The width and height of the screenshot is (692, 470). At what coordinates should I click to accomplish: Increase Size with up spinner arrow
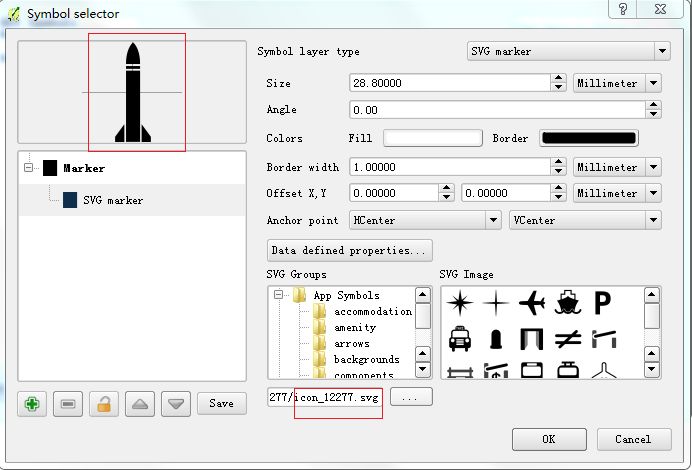(x=558, y=78)
